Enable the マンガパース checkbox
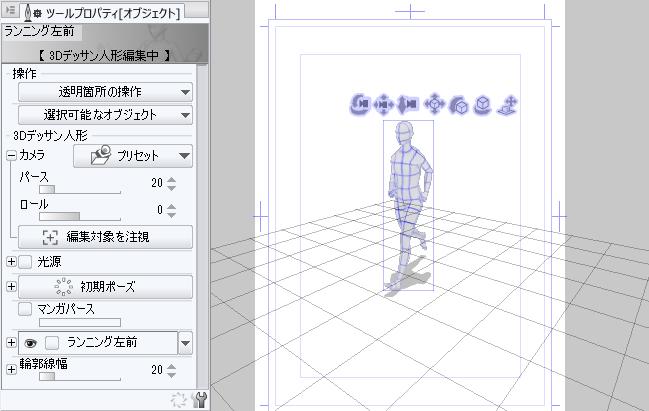The image size is (649, 411). coord(25,309)
